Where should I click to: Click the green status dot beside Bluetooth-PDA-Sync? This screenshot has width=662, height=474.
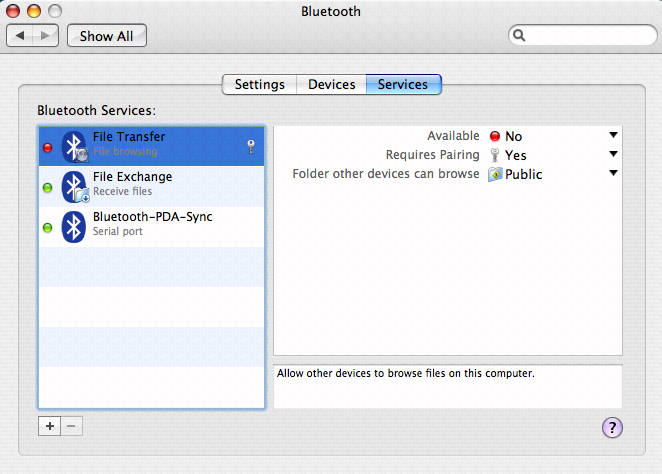point(48,228)
